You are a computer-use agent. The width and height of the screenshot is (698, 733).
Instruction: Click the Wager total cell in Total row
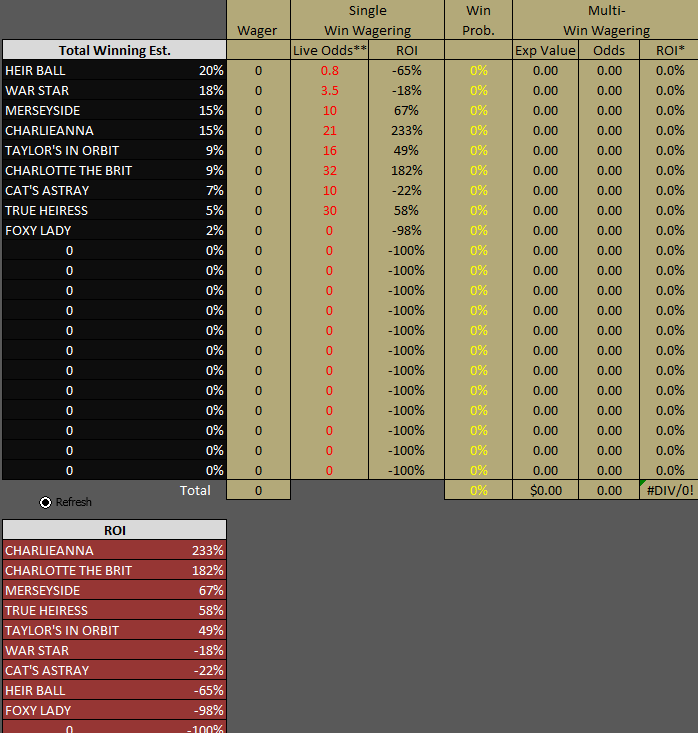click(258, 490)
